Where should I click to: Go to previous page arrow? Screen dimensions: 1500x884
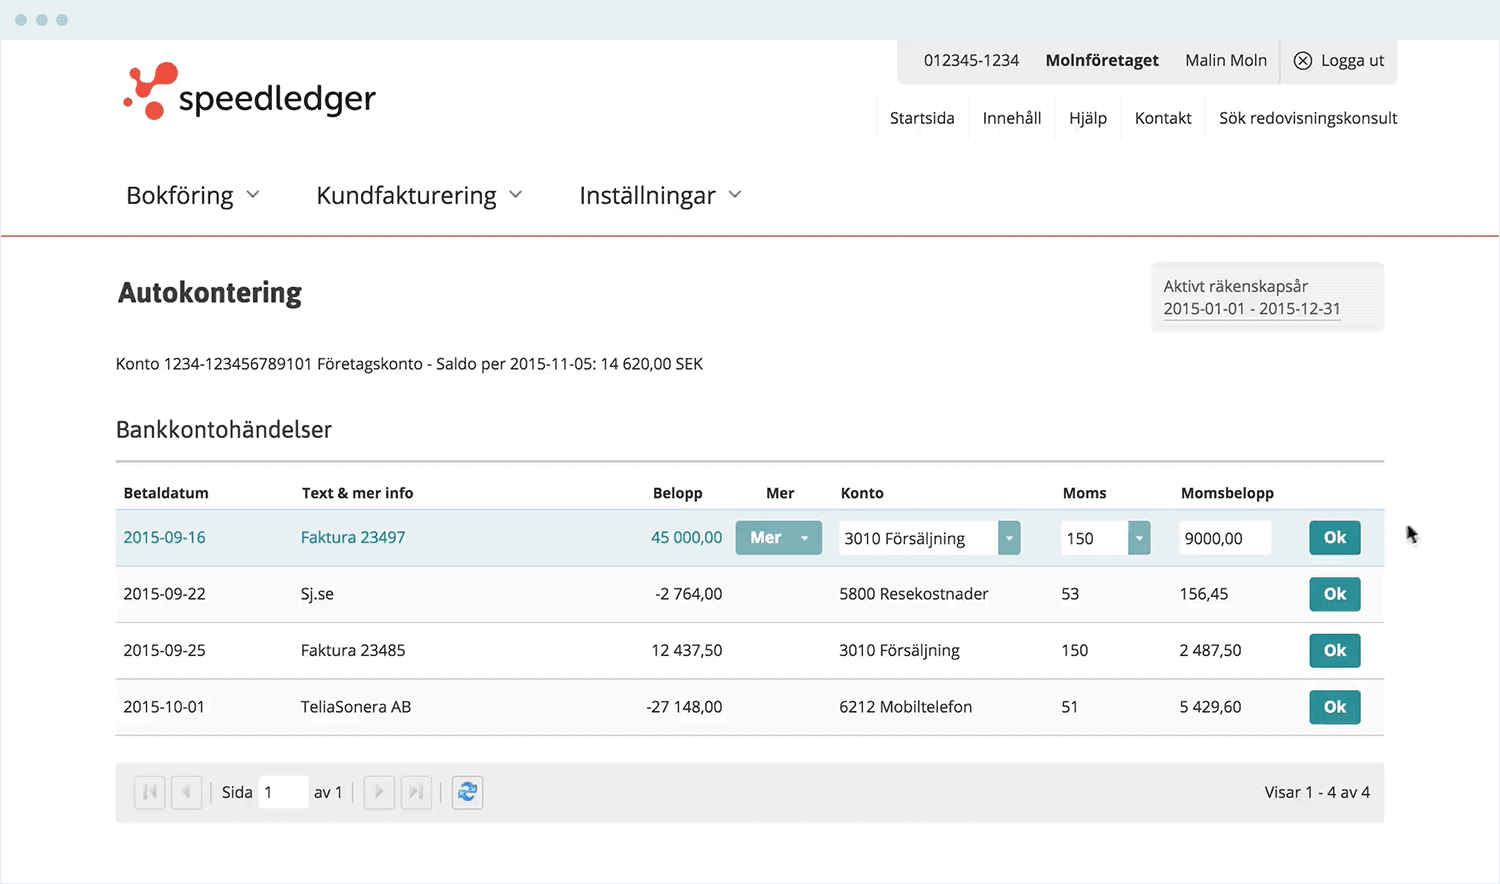186,792
